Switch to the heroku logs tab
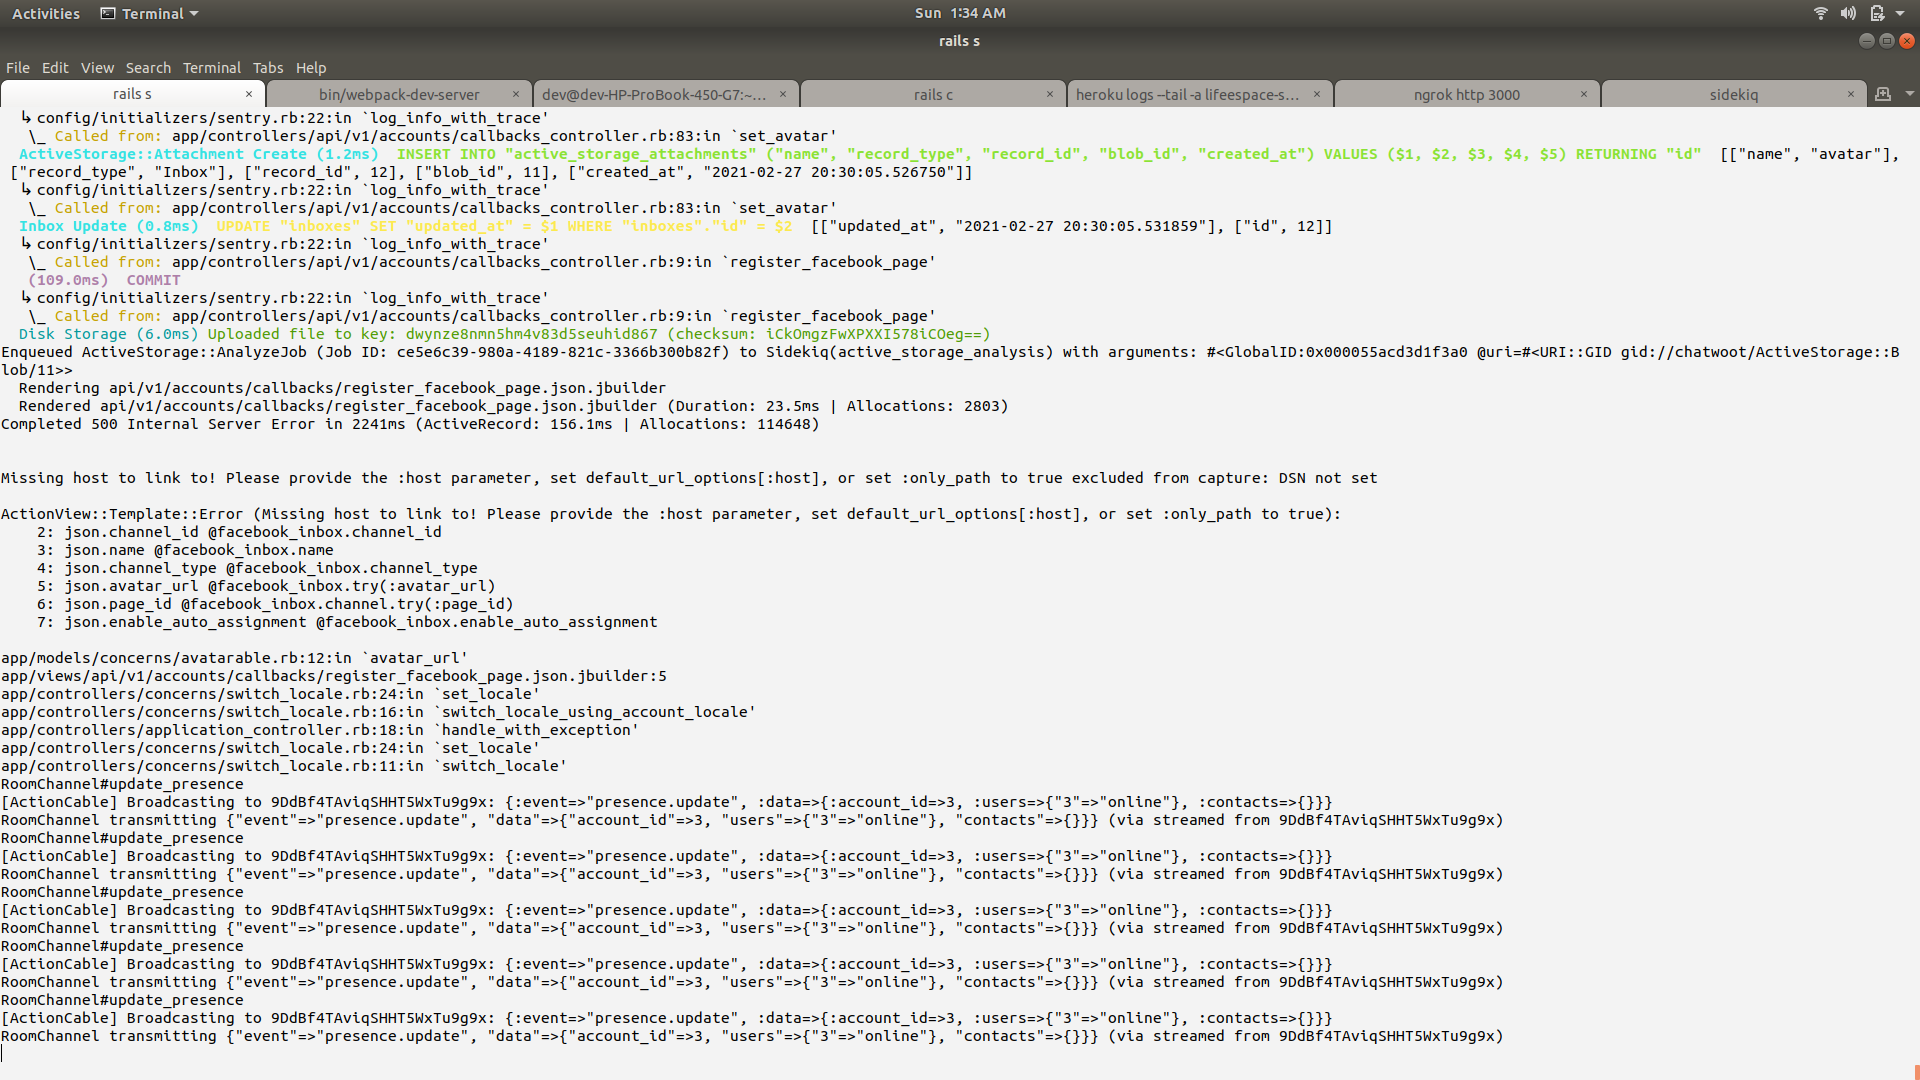1920x1080 pixels. tap(1190, 93)
